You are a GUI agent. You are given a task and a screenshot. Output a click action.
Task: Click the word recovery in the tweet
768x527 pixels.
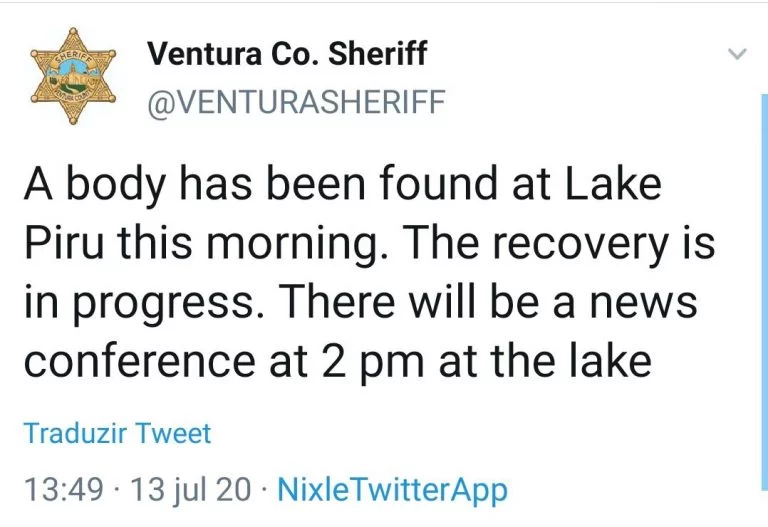click(580, 244)
